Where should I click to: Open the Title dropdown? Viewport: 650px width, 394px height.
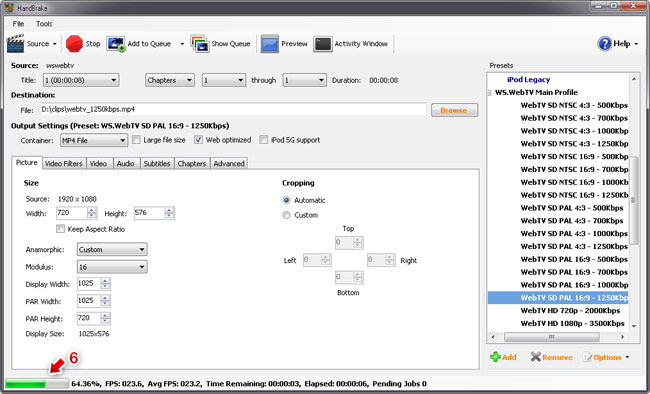pos(81,80)
